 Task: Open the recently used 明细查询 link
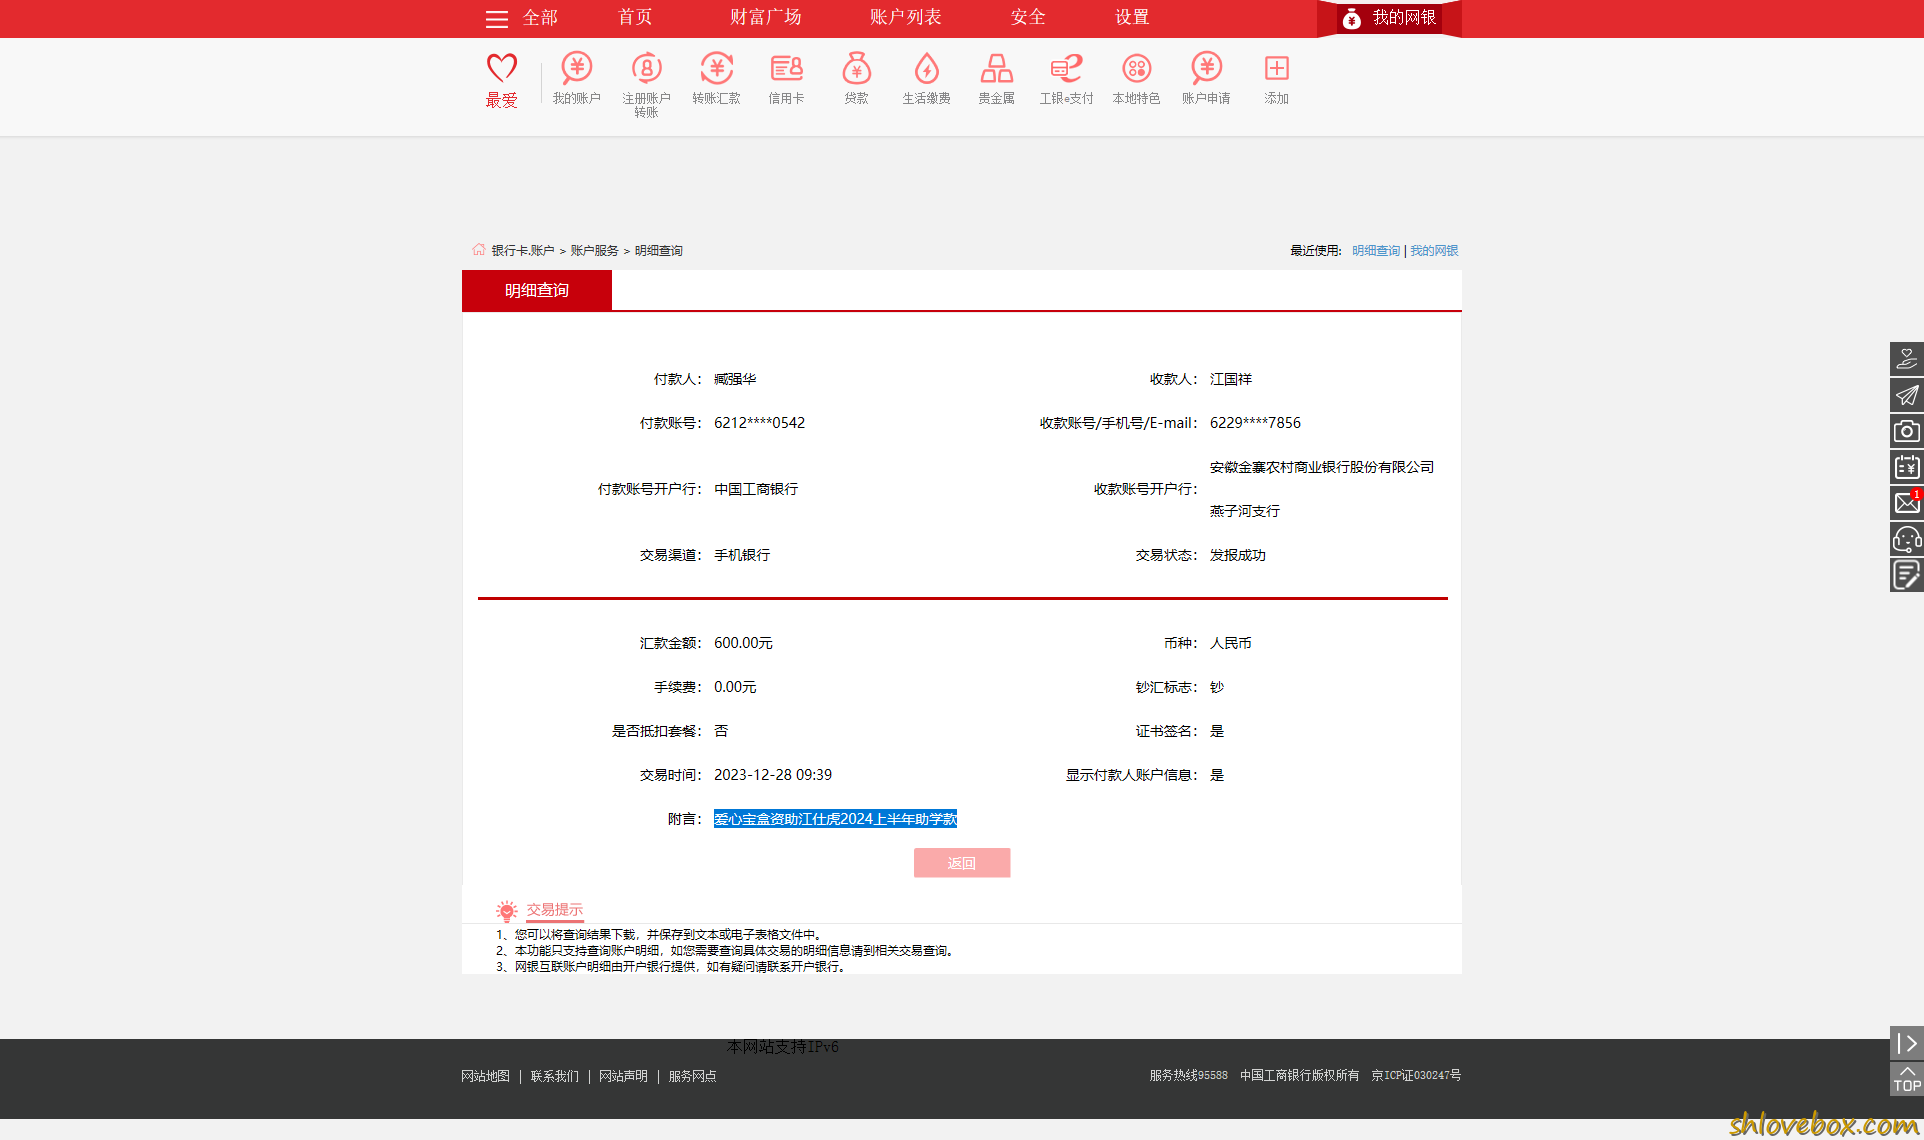coord(1376,251)
